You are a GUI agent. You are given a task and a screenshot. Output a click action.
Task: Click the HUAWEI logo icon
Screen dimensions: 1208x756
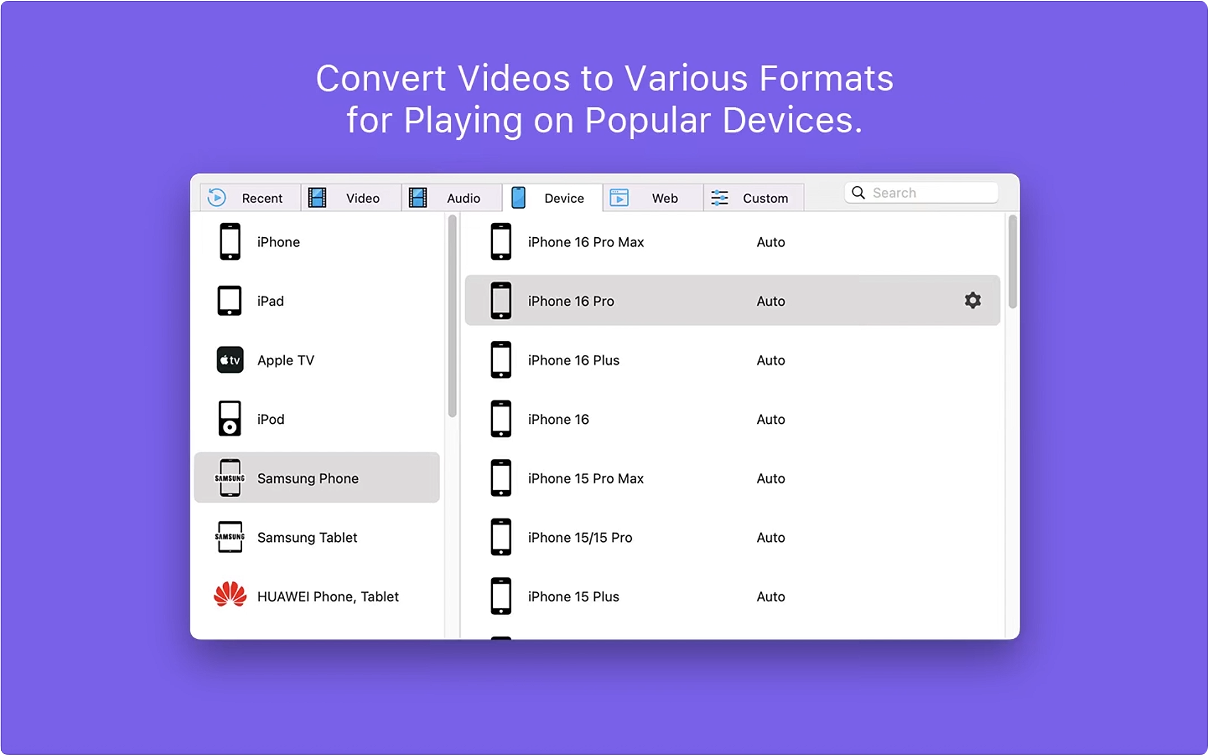230,596
